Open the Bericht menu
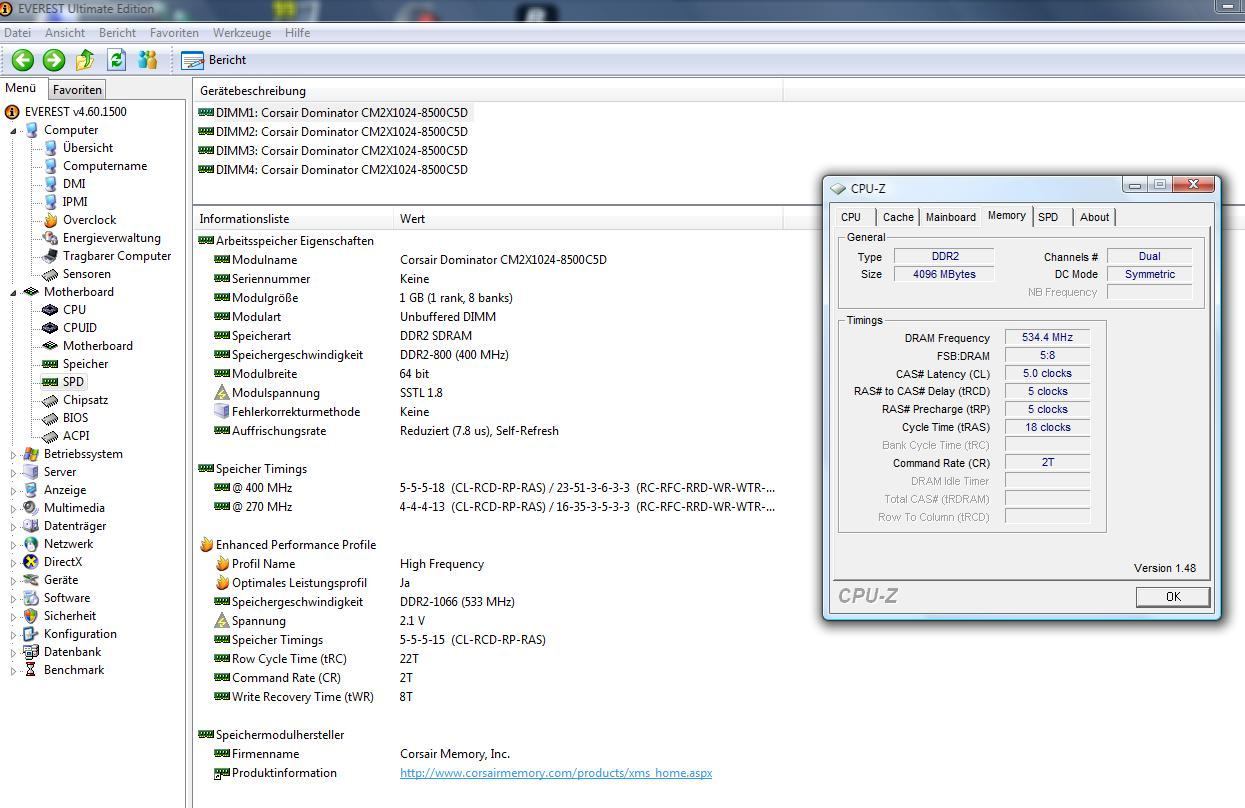Viewport: 1245px width, 808px height. pyautogui.click(x=118, y=33)
